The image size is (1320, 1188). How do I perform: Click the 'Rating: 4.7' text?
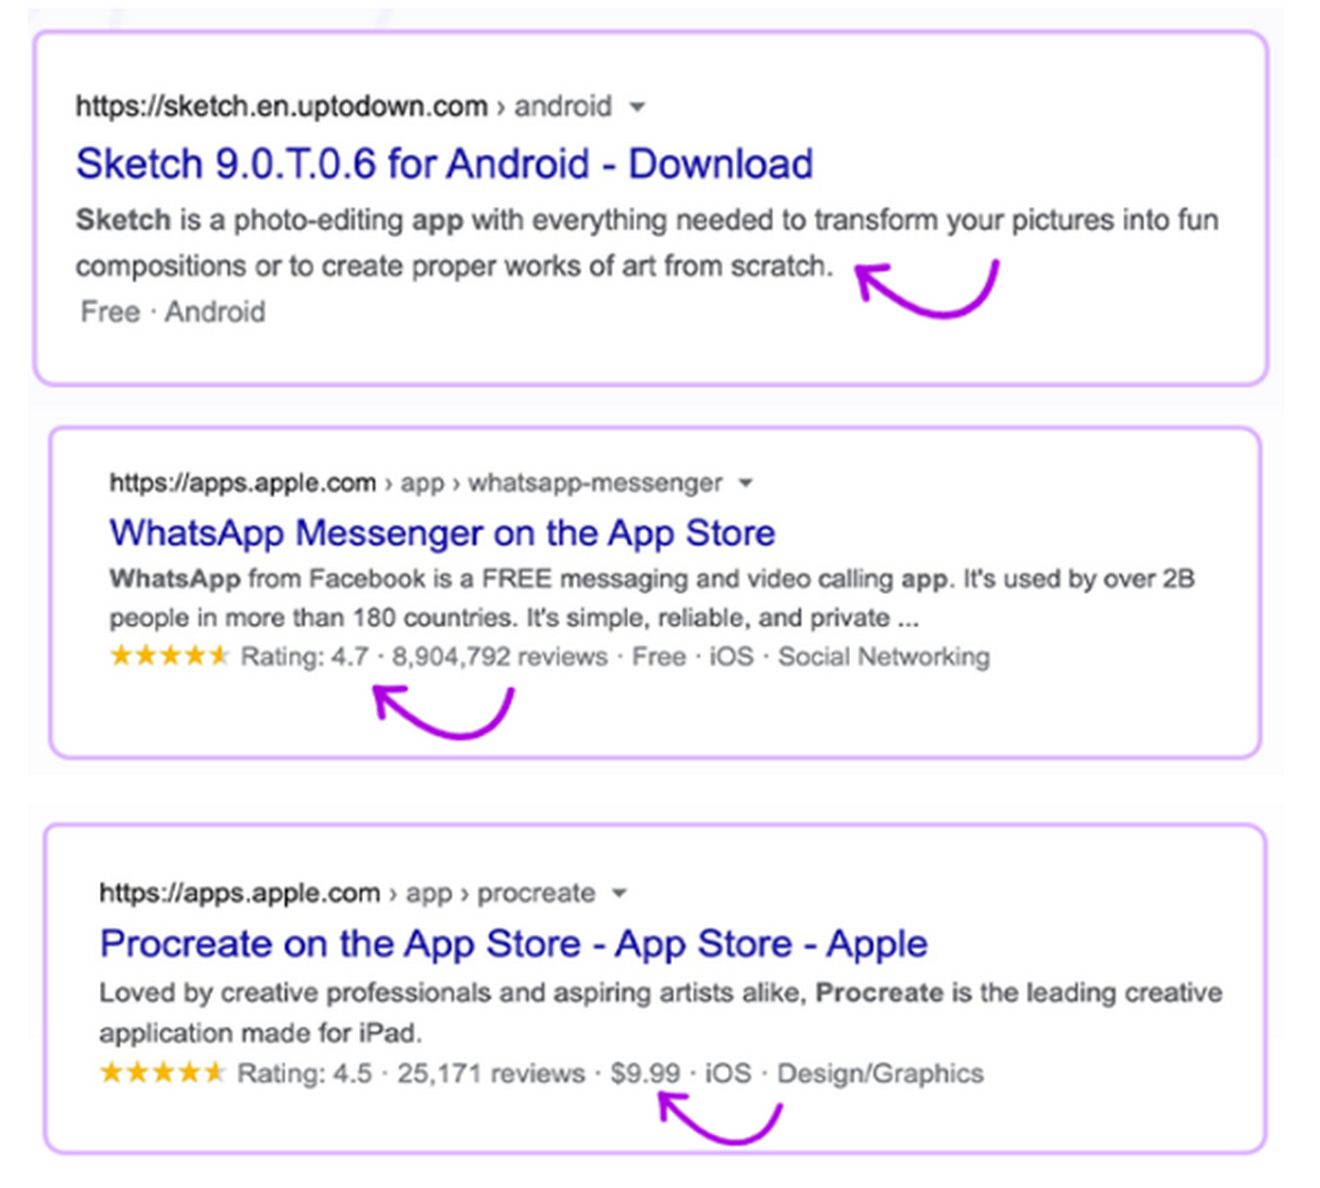click(x=304, y=657)
